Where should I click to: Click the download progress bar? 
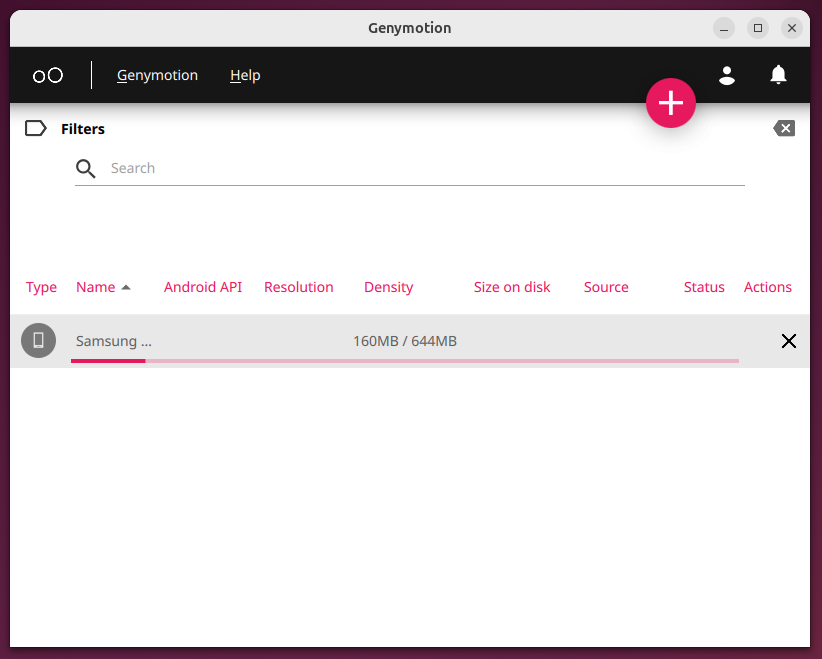pos(405,360)
